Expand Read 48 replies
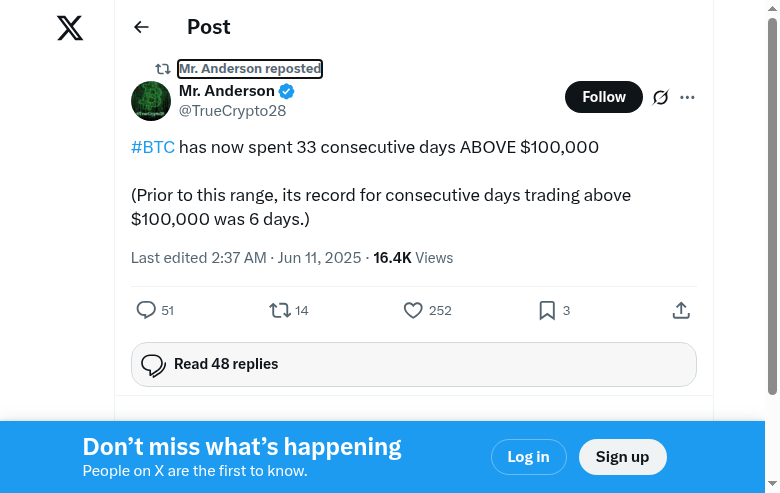Screen dimensions: 780x493 click(413, 364)
